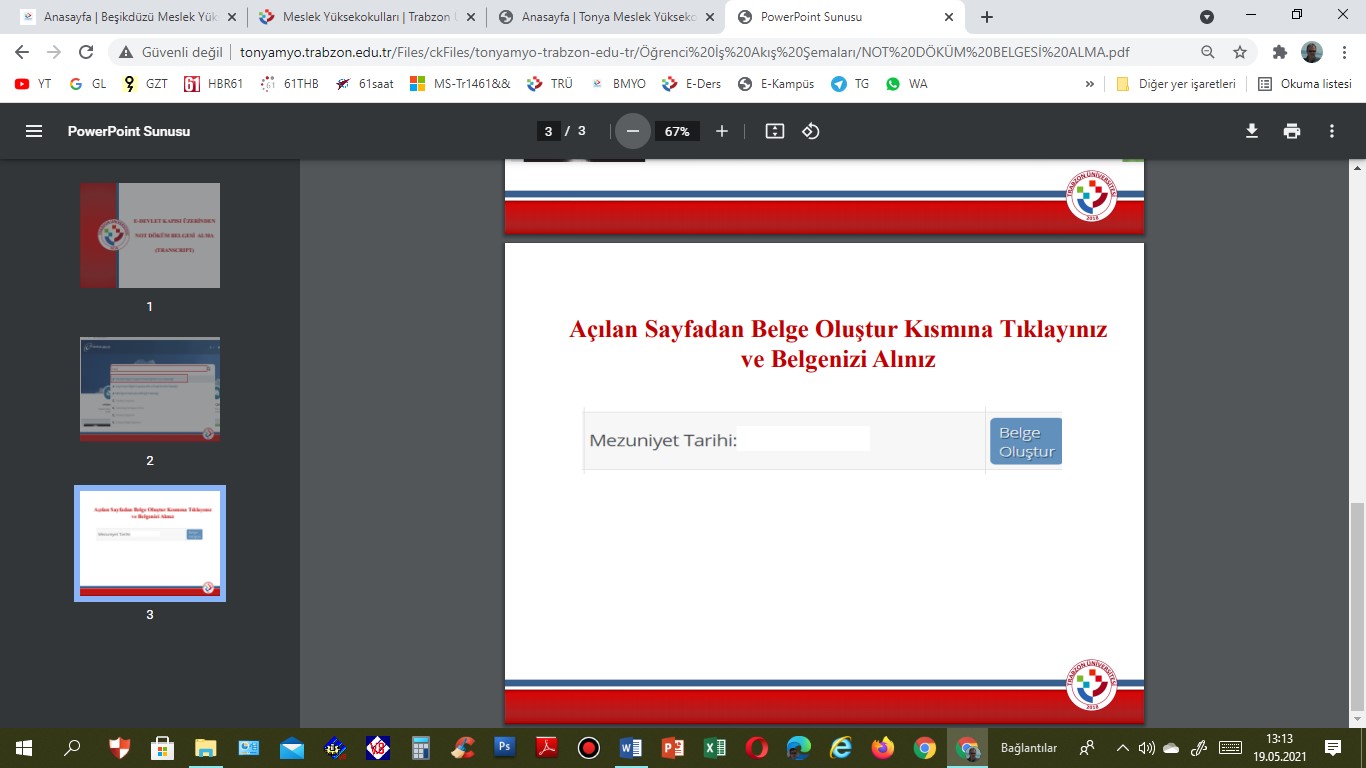
Task: Click the zoom in plus button
Action: (722, 131)
